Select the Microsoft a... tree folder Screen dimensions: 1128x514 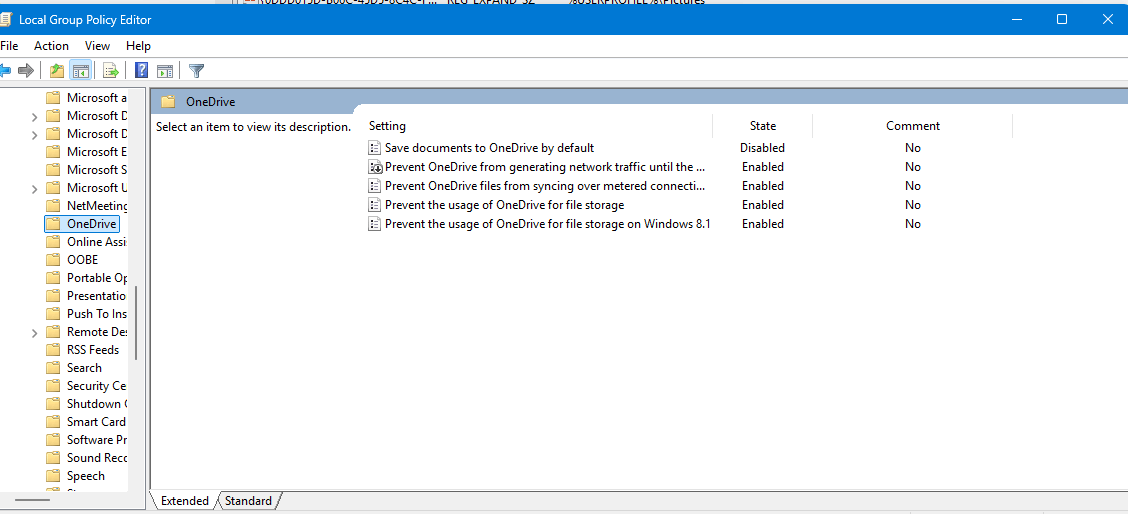(87, 98)
